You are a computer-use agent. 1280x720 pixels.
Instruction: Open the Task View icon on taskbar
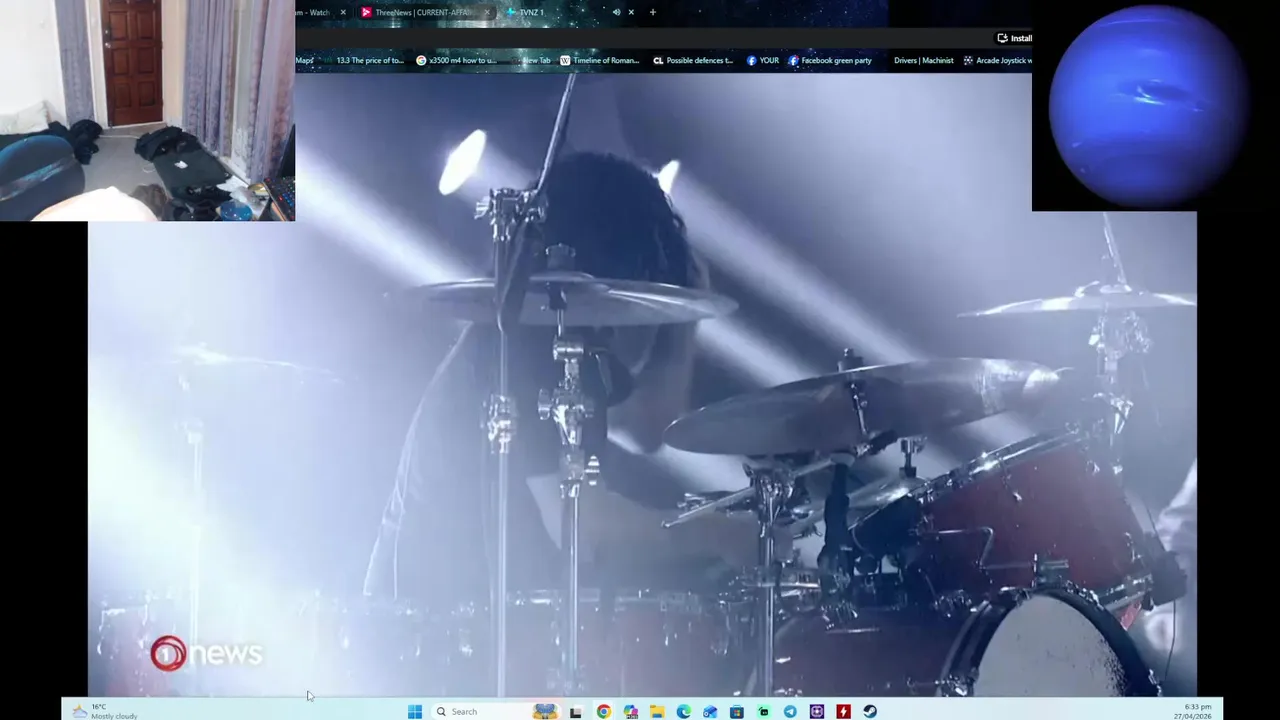tap(576, 711)
